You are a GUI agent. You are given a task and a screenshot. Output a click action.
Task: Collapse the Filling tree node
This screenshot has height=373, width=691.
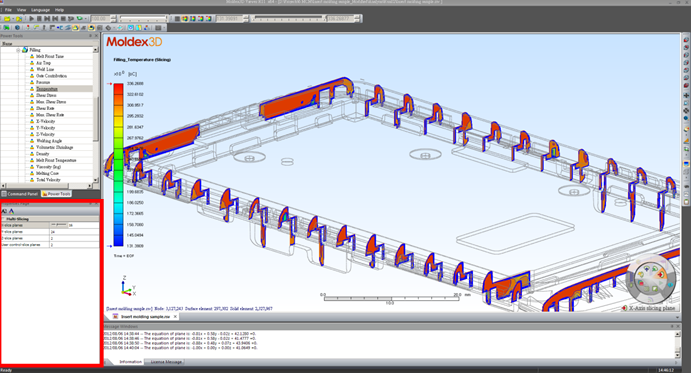click(18, 50)
